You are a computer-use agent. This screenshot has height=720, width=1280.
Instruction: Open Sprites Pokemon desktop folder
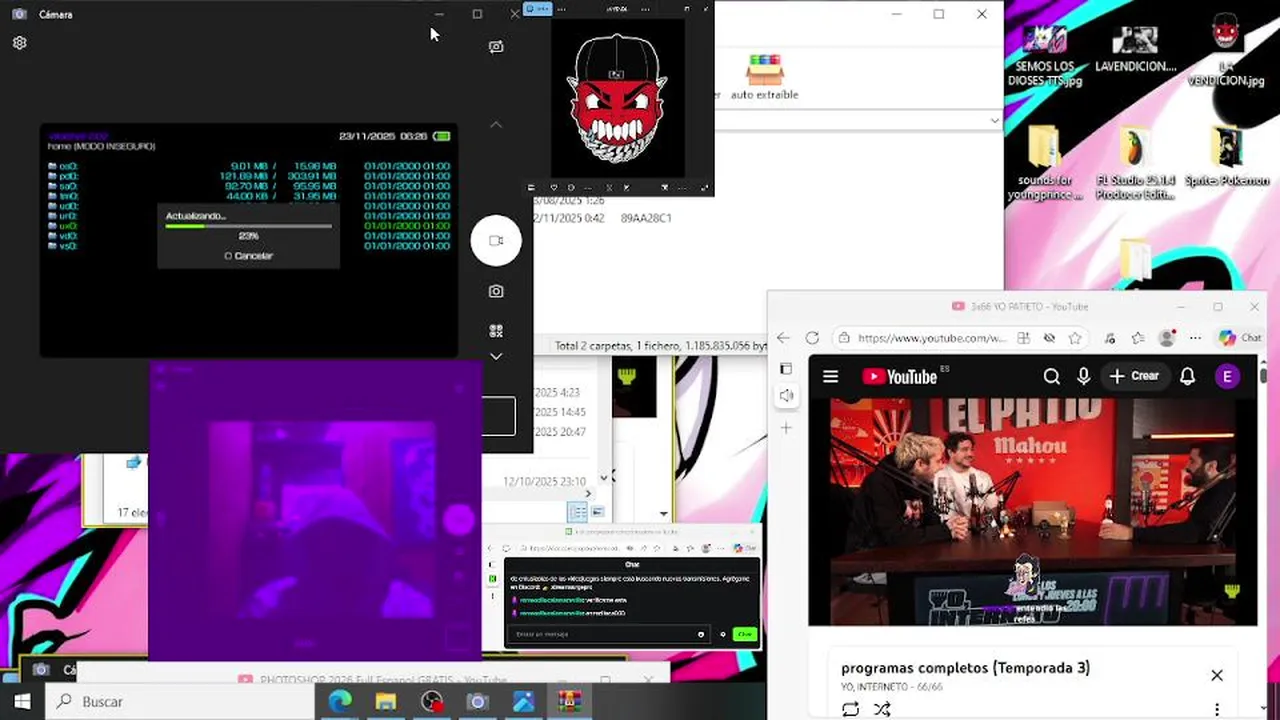pos(1226,157)
